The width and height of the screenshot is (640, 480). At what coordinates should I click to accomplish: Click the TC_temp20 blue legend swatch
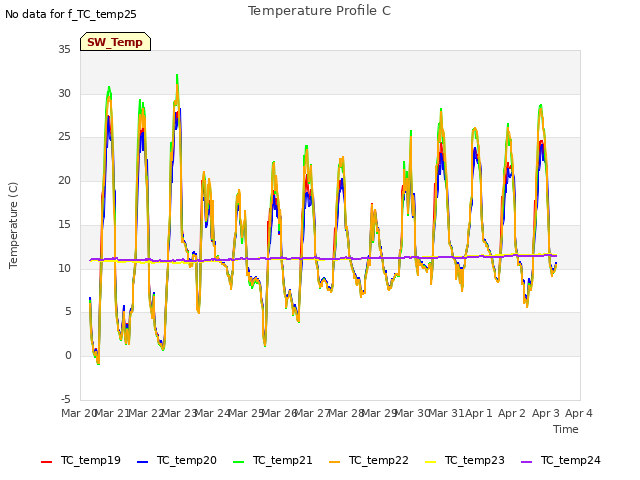(142, 462)
